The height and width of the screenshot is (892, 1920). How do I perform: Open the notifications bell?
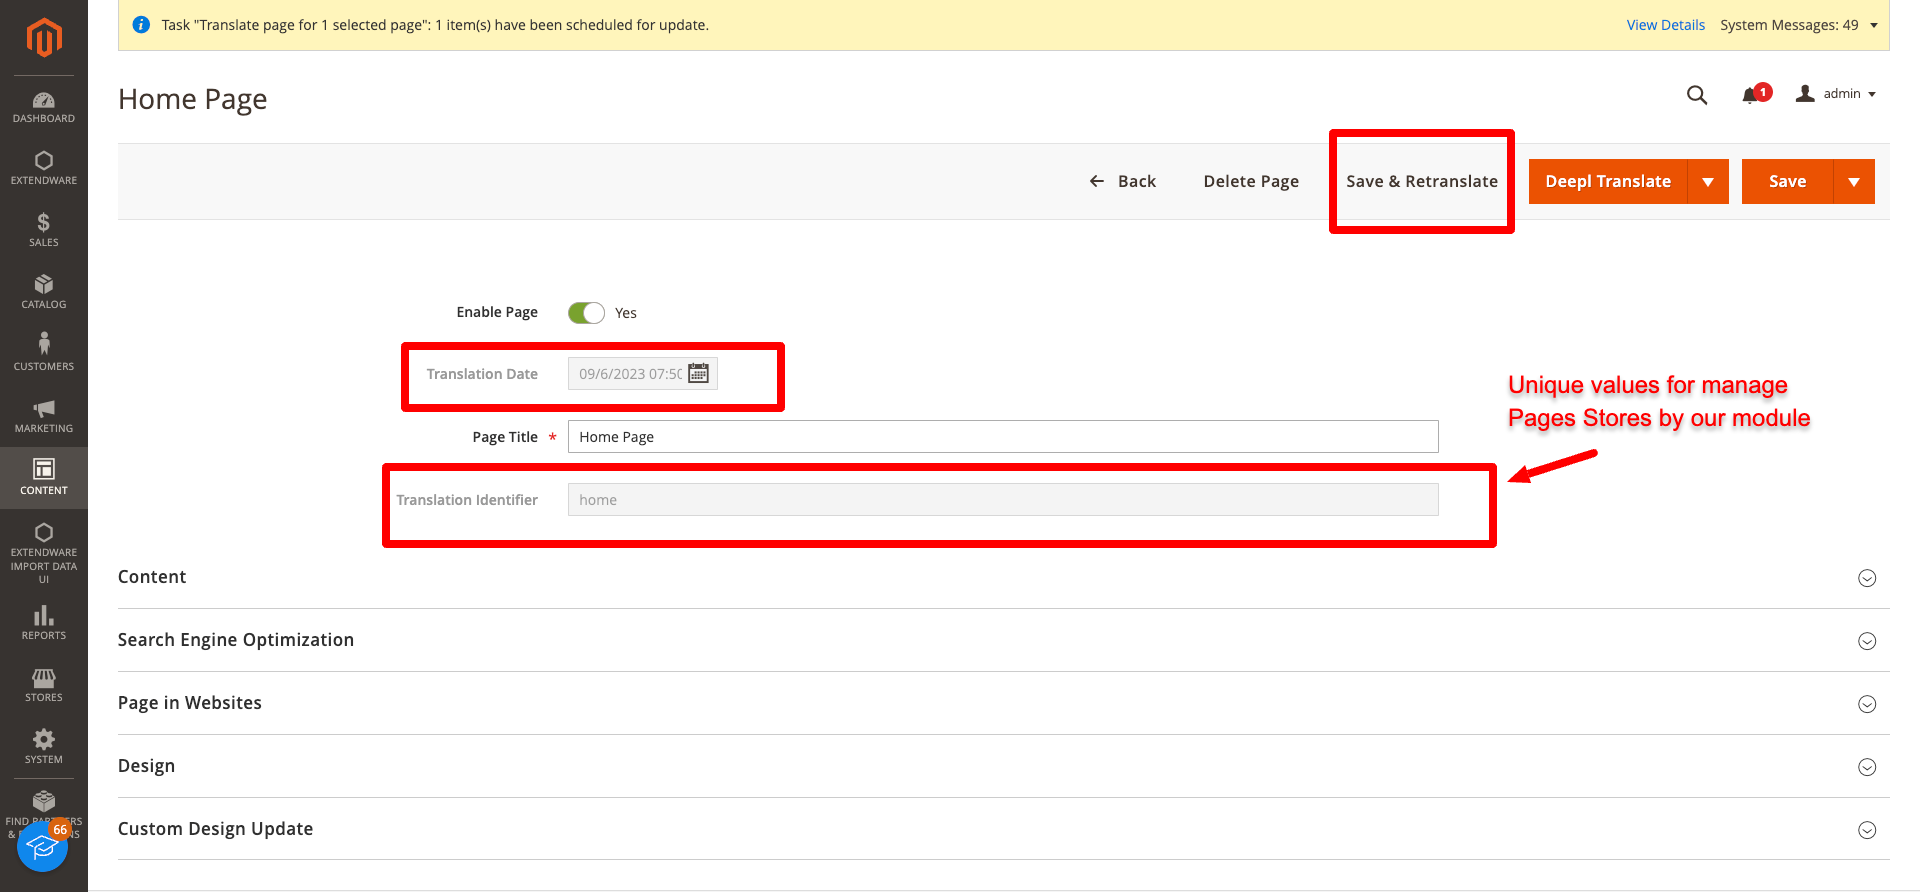1750,95
